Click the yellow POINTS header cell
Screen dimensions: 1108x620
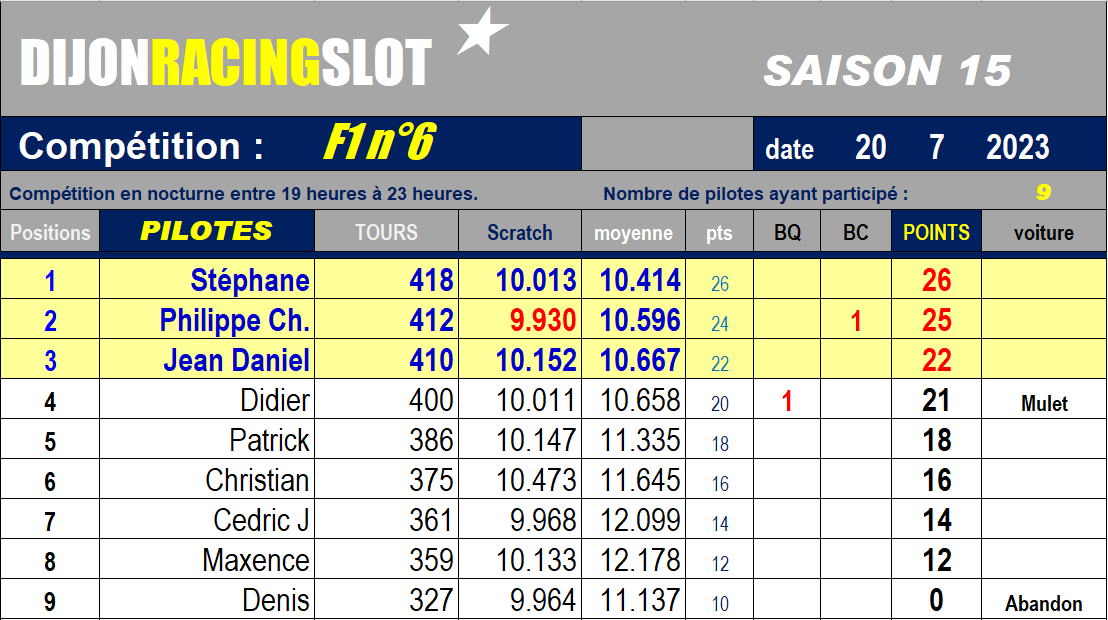pyautogui.click(x=936, y=231)
